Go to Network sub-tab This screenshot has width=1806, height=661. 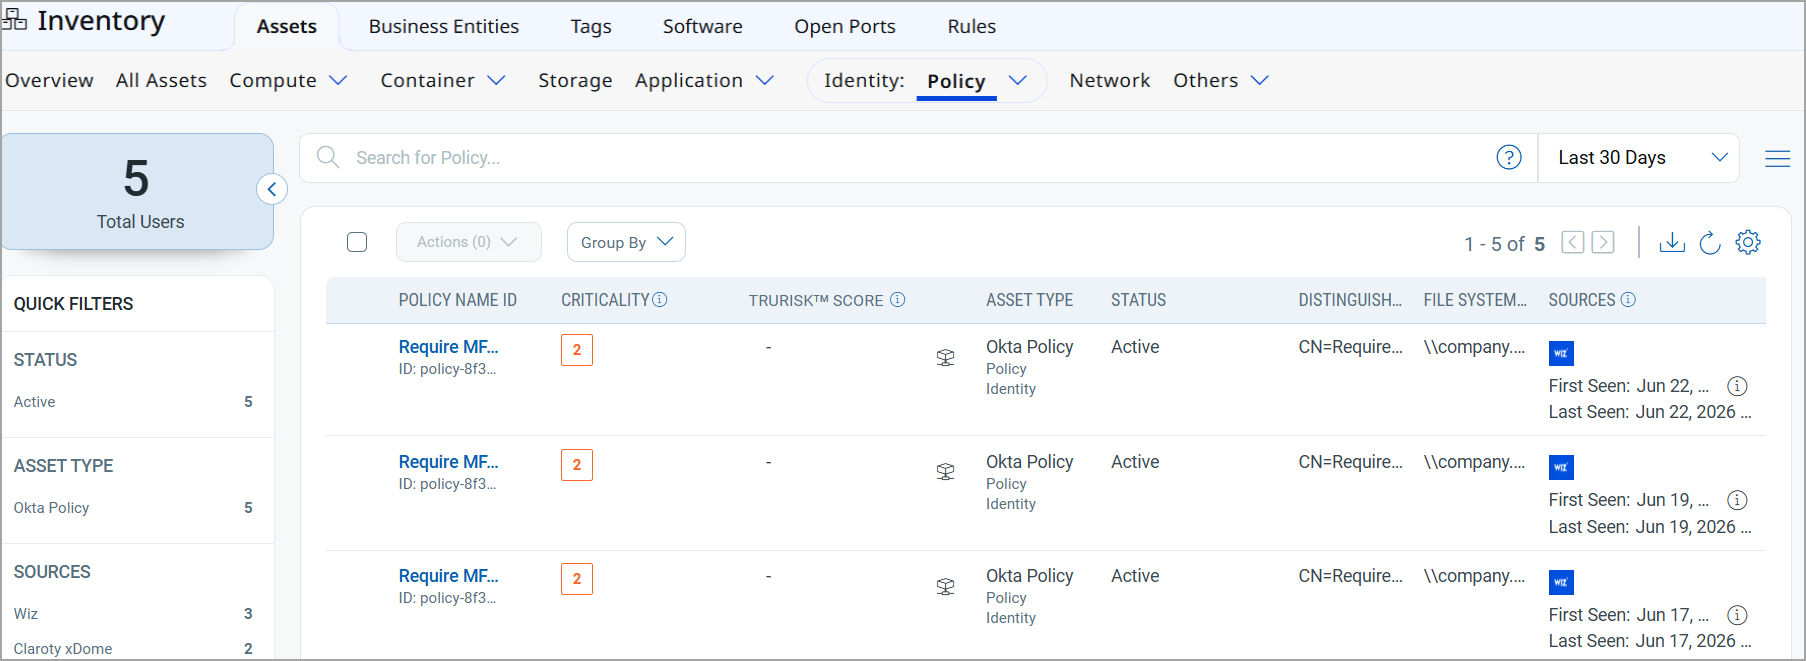point(1110,80)
